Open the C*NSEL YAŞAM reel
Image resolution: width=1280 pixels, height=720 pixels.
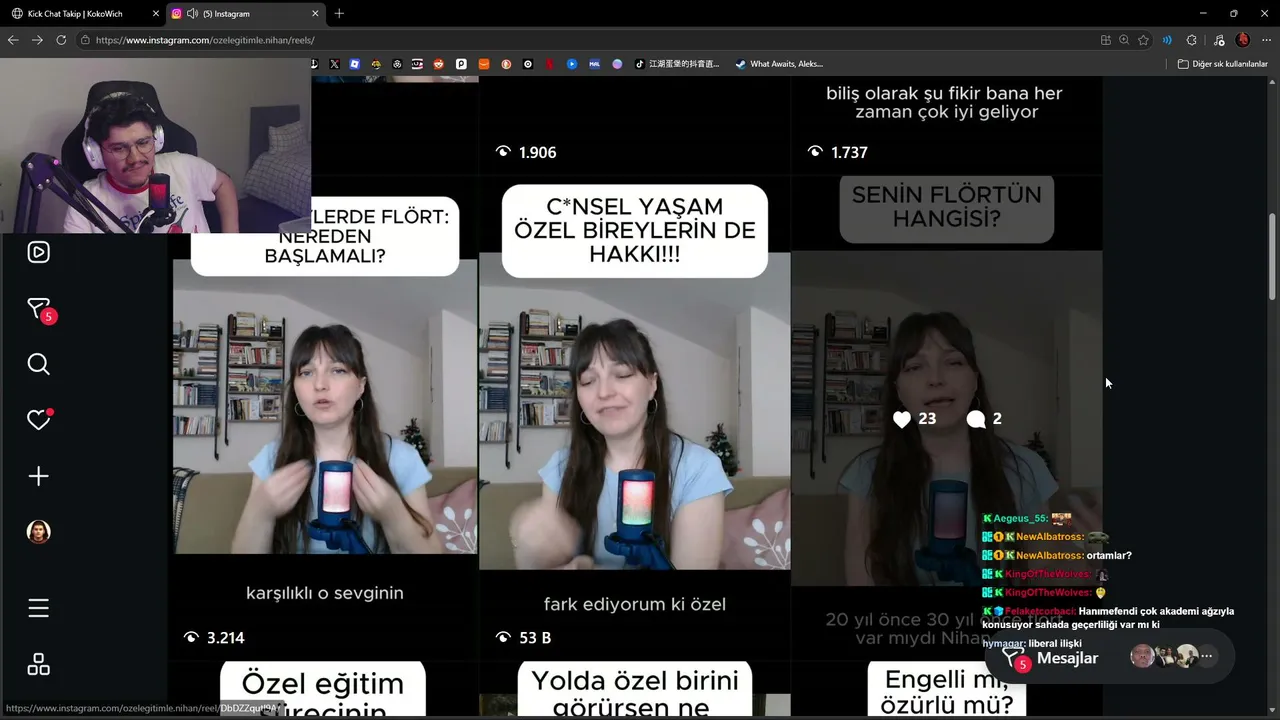[x=635, y=417]
